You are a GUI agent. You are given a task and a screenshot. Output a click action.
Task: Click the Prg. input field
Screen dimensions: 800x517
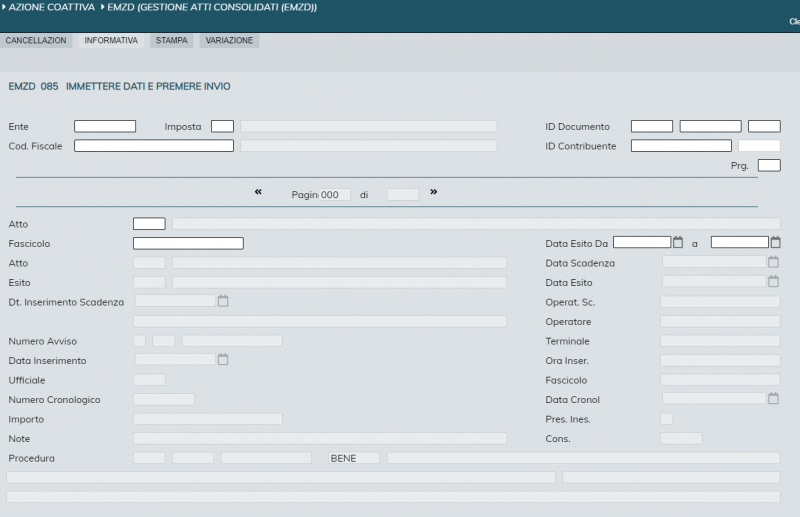point(769,166)
